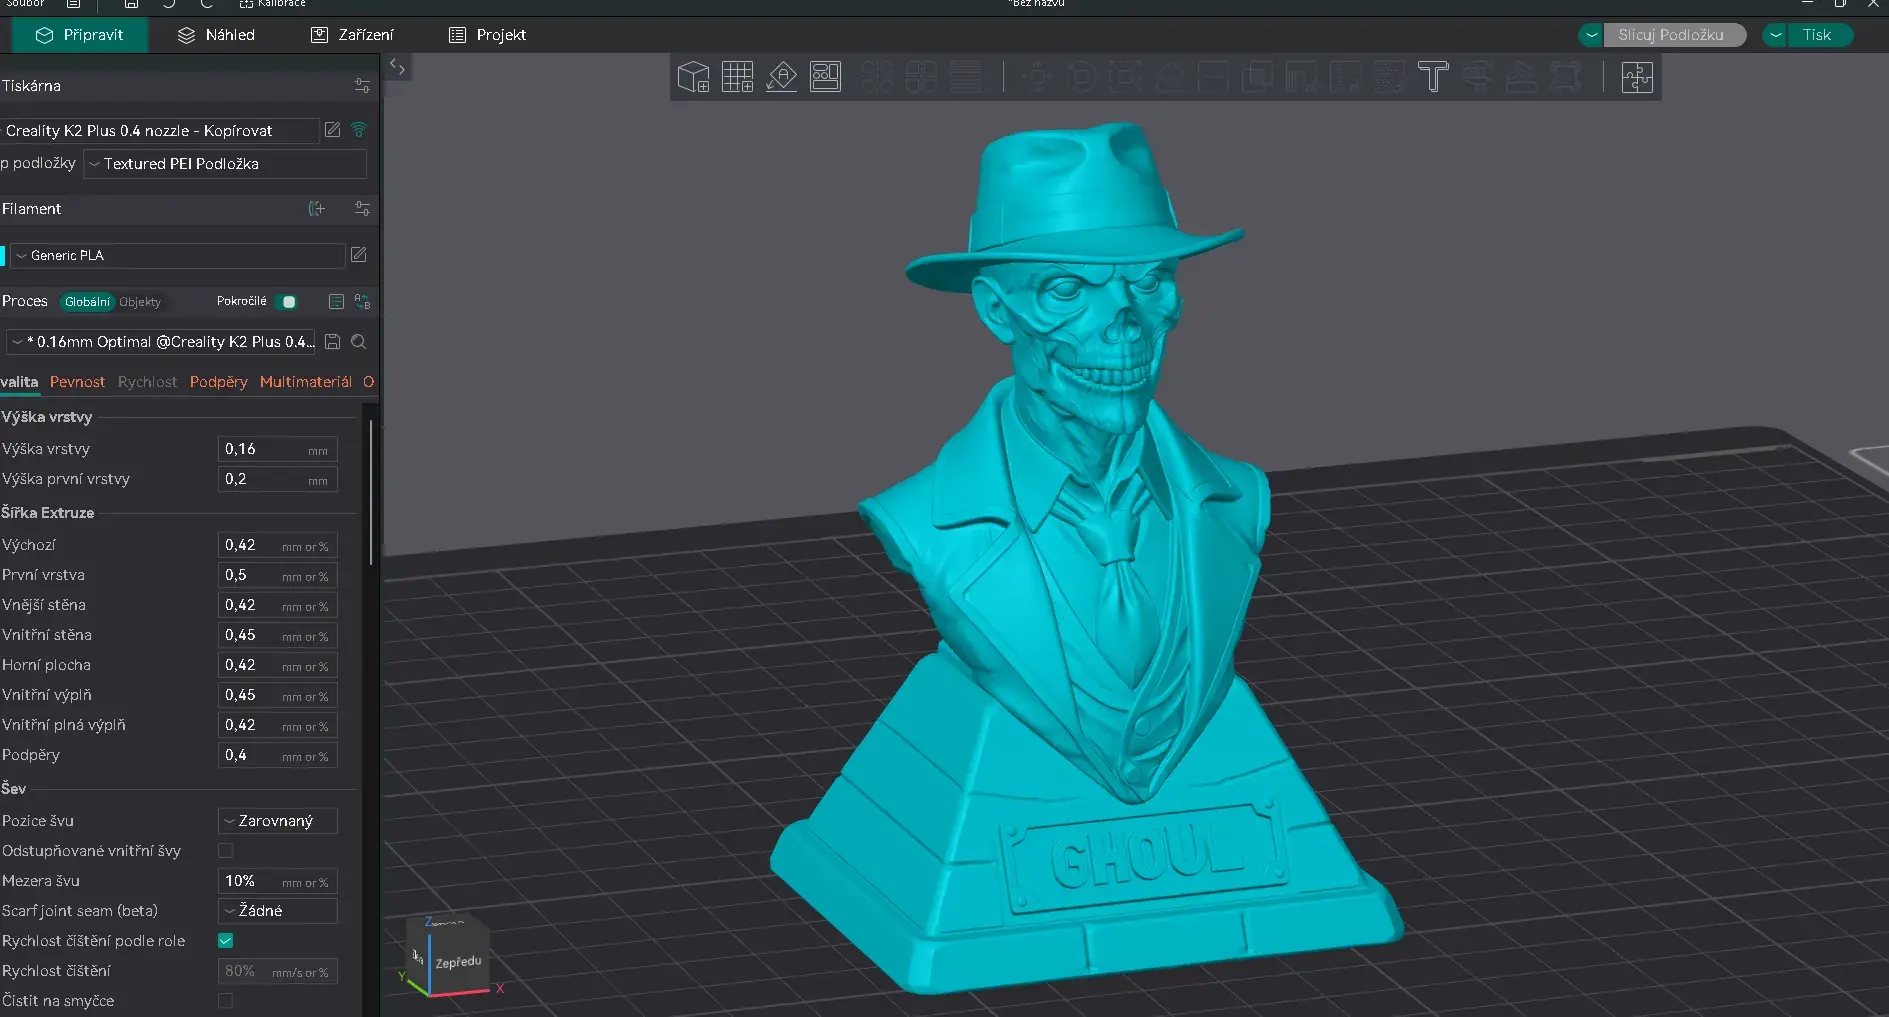Image resolution: width=1889 pixels, height=1017 pixels.
Task: Save the 0.16mm Optimal process preset
Action: [x=333, y=342]
